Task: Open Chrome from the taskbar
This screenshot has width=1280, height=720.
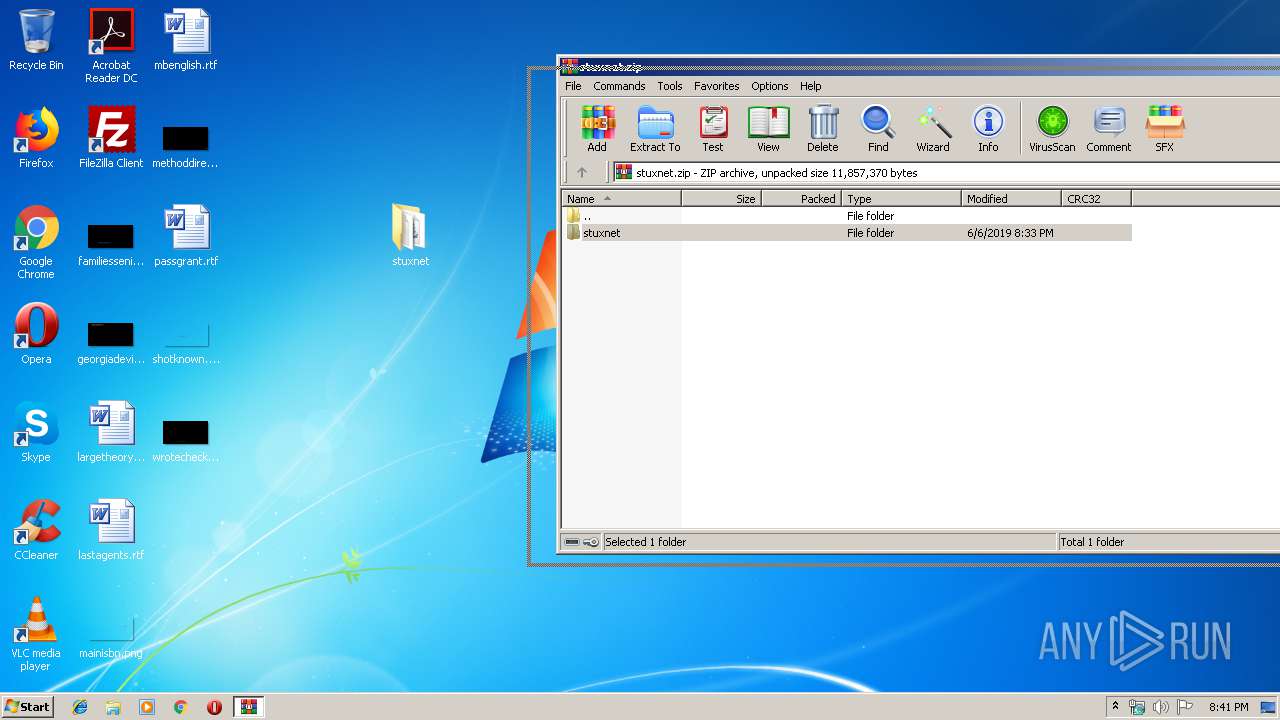Action: pyautogui.click(x=181, y=707)
